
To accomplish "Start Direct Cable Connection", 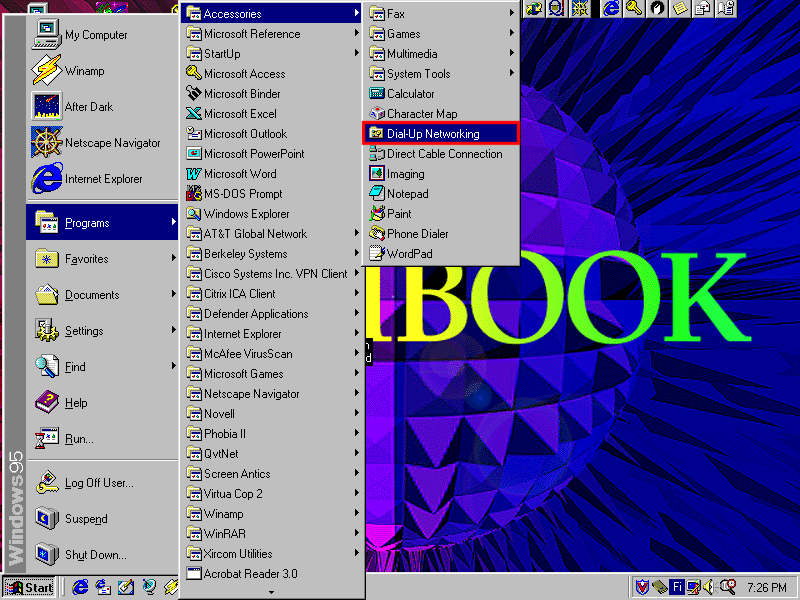I will click(441, 154).
